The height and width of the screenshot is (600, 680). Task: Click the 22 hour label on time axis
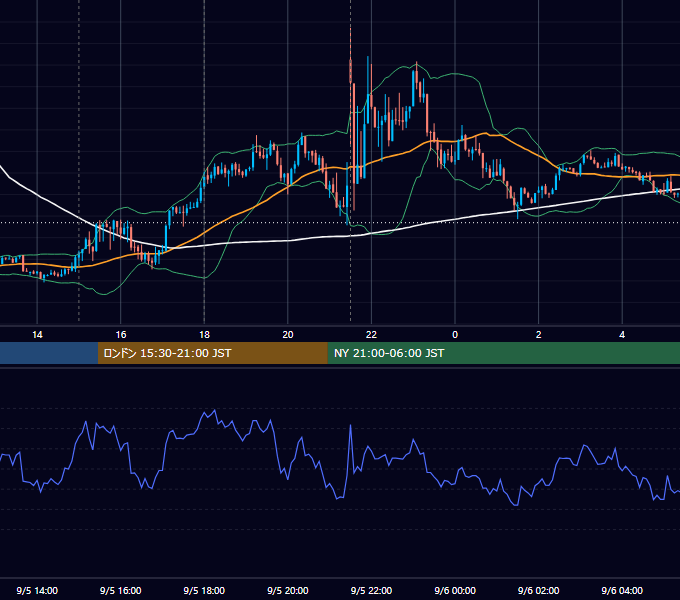371,335
